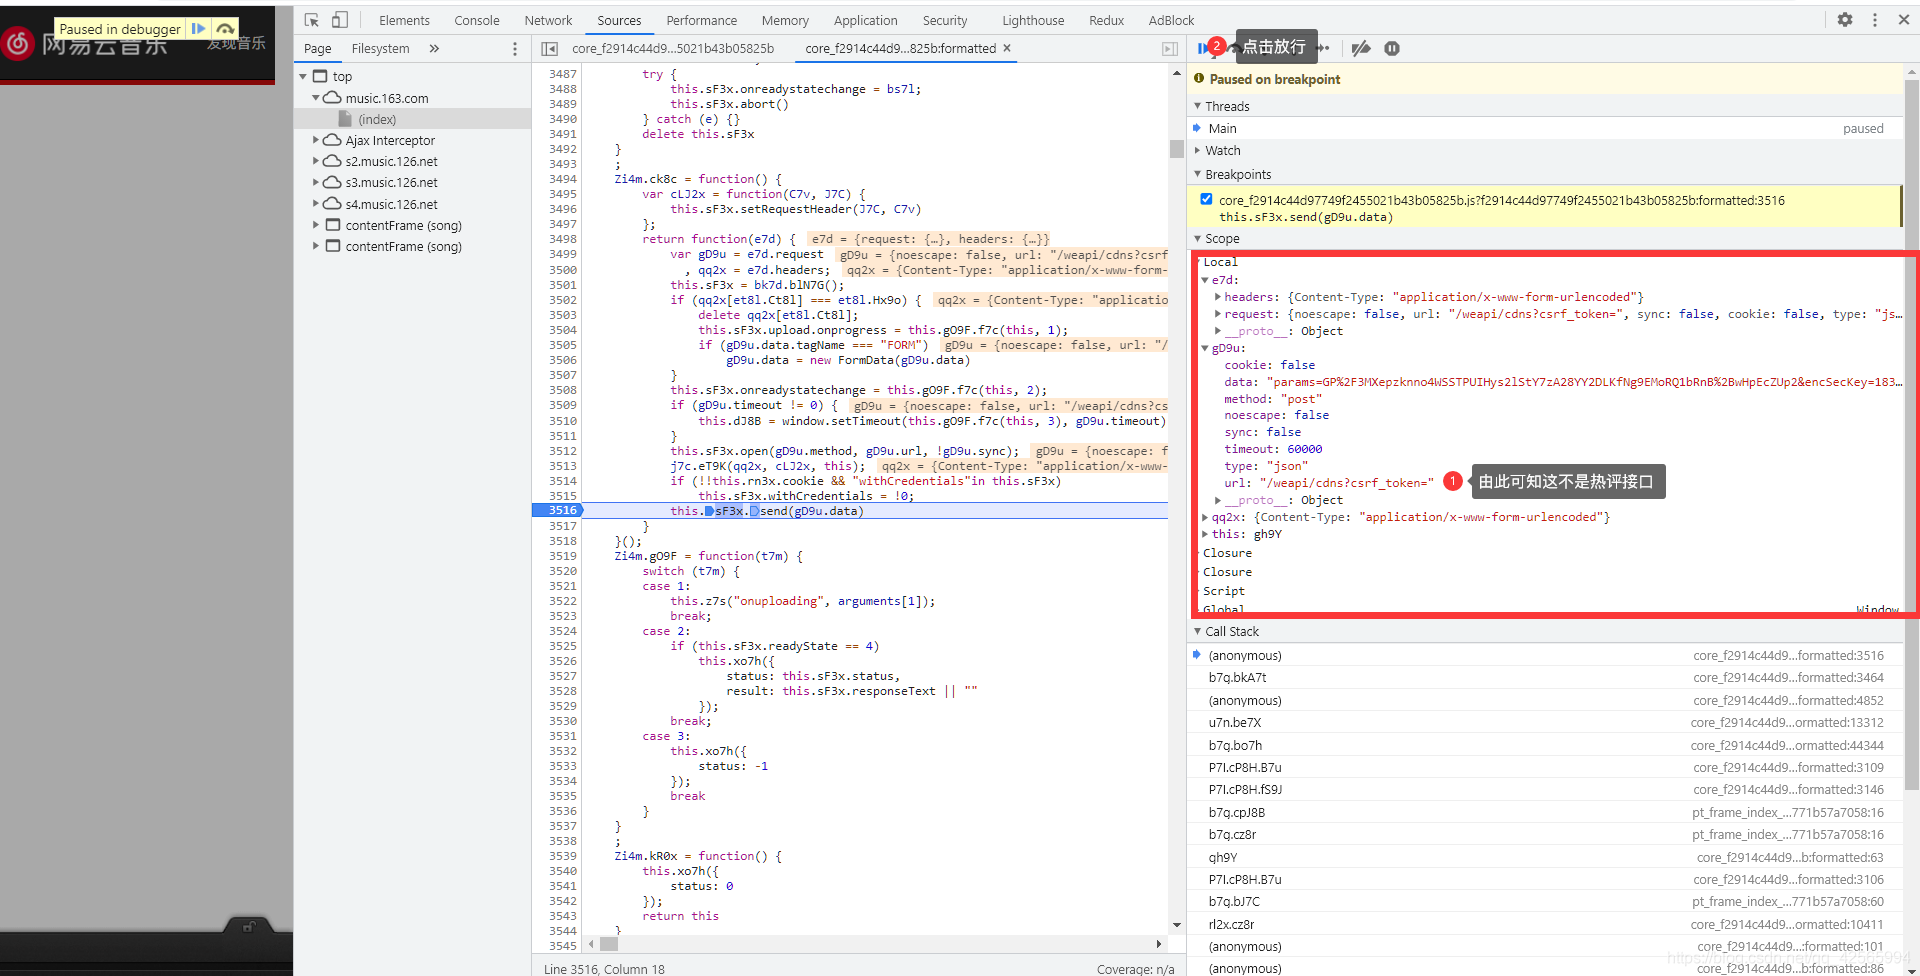Click the debugger sidebar vertical scrollbar
1920x976 pixels.
1912,435
